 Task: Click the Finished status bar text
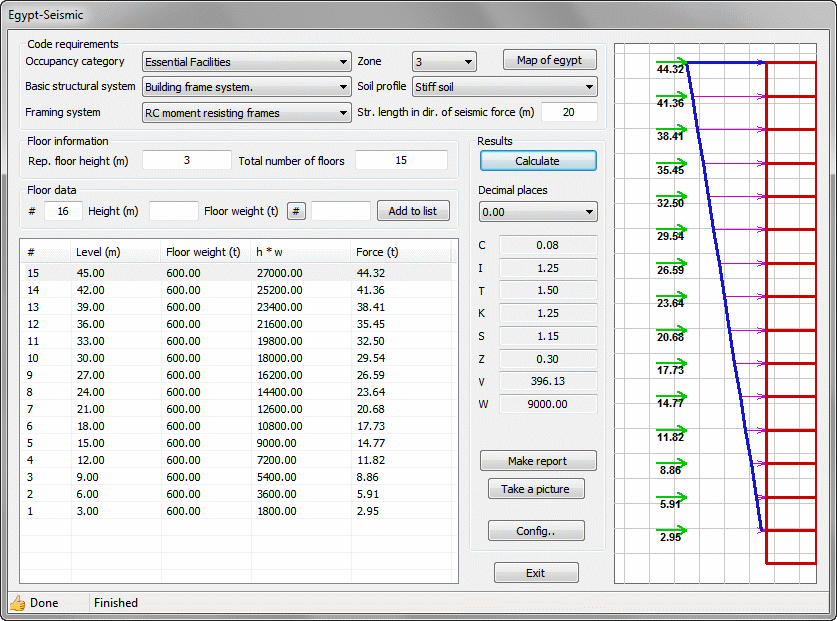click(x=116, y=603)
